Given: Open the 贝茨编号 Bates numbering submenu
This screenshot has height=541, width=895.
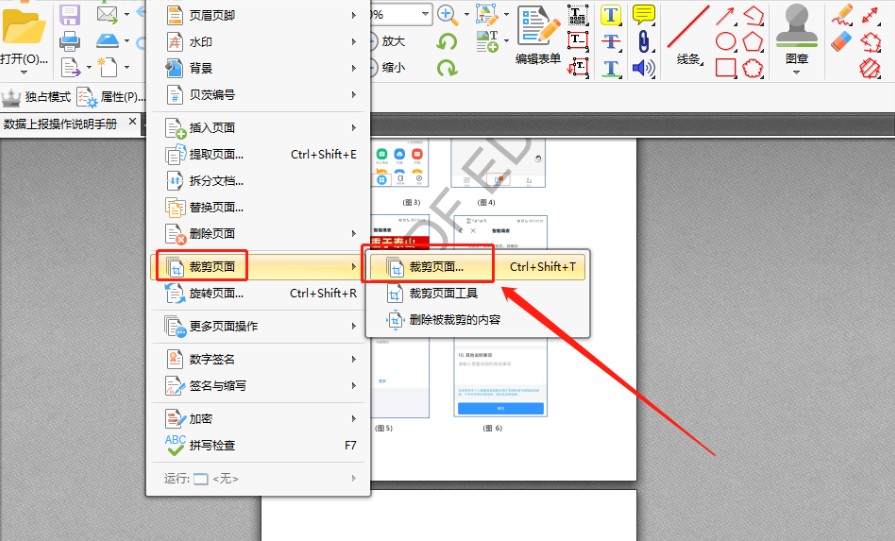Looking at the screenshot, I should [258, 95].
